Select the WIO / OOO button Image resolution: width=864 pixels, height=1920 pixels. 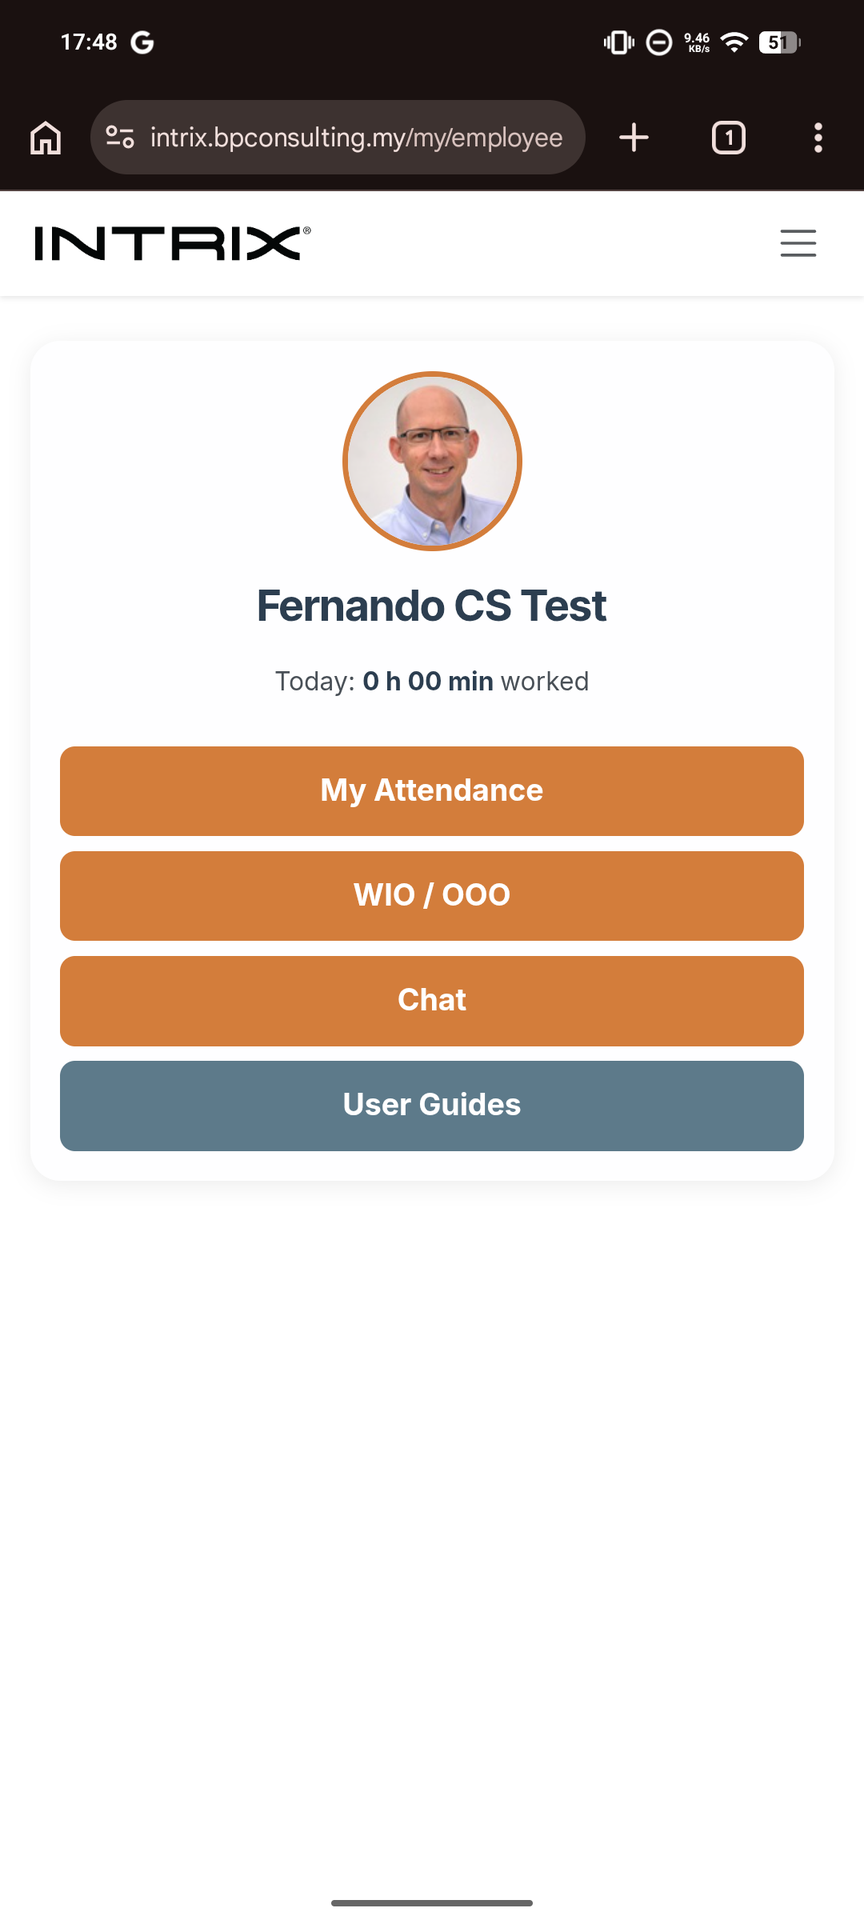tap(432, 896)
